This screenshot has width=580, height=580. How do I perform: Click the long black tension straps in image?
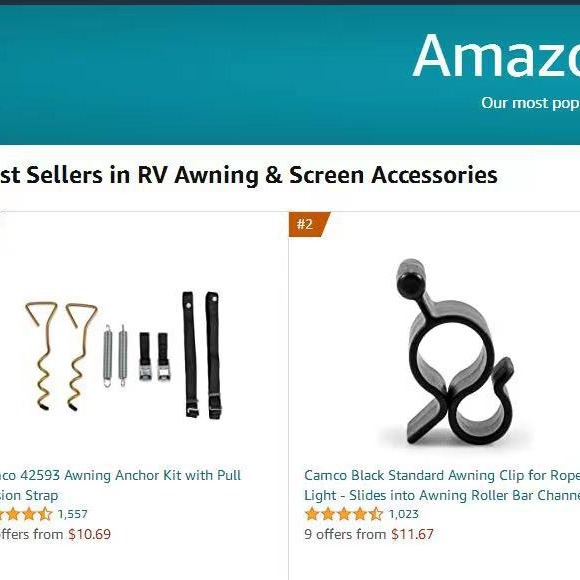(202, 355)
